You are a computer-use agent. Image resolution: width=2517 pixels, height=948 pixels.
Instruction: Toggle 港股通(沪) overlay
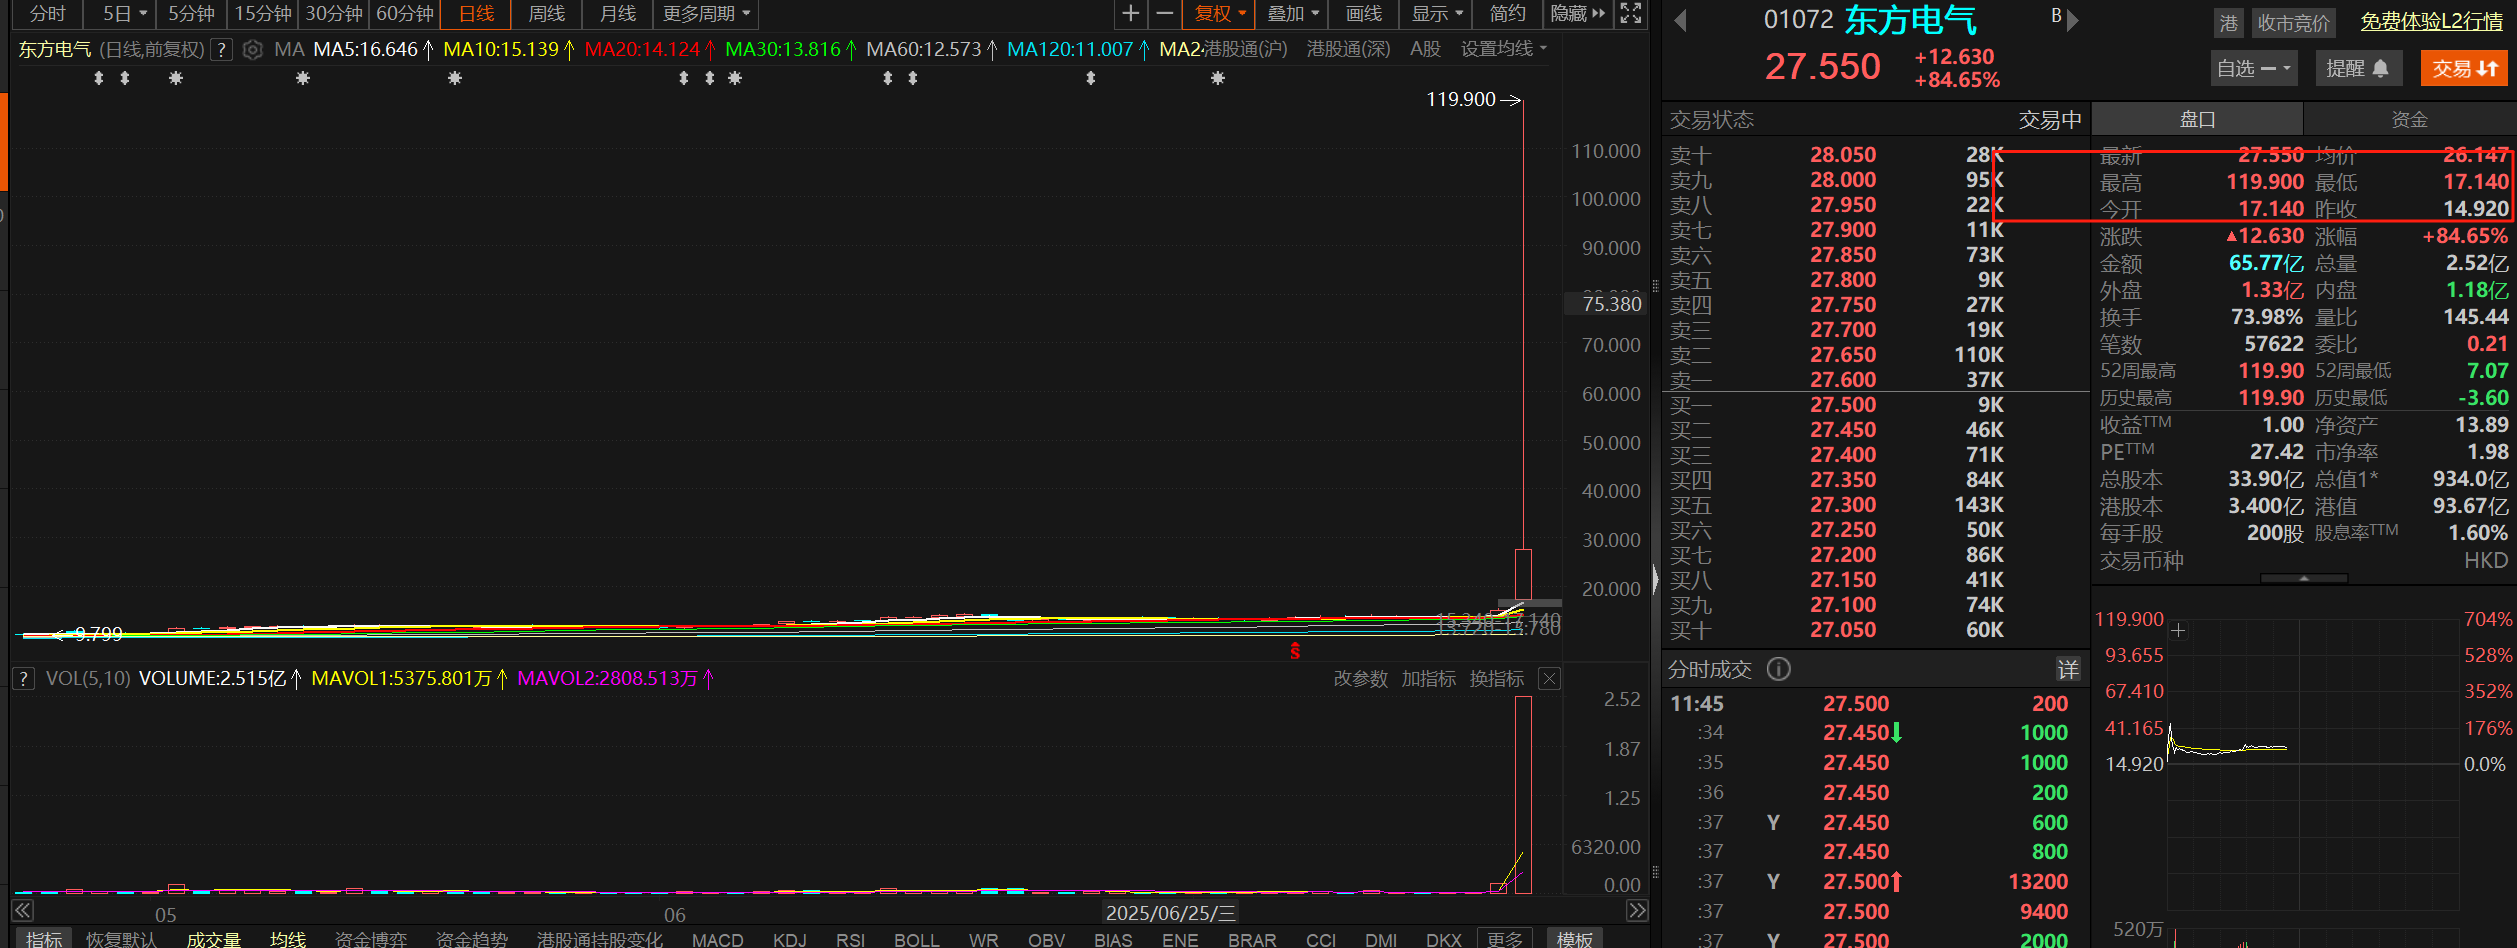pos(1245,49)
